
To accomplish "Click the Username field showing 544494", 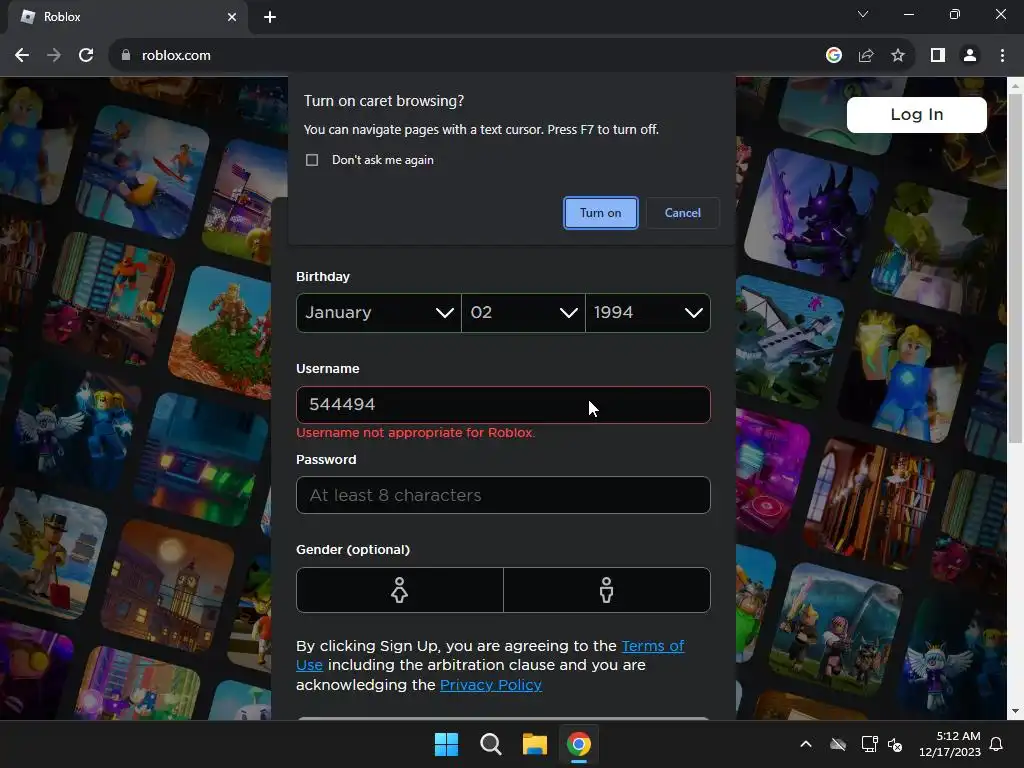I will click(x=503, y=405).
